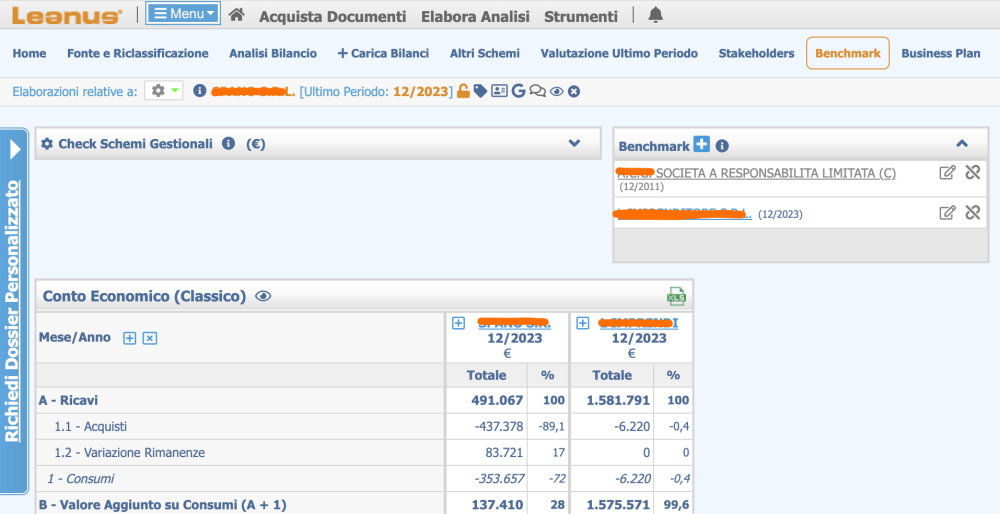Unlink the 12/2023 benchmark company
1000x514 pixels.
click(973, 213)
